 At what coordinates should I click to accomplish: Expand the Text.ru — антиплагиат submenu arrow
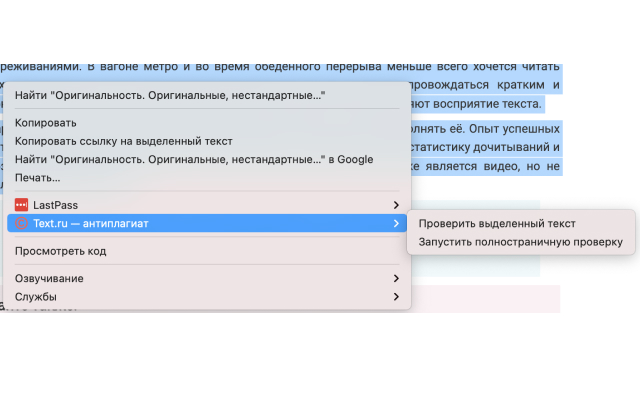[x=396, y=223]
